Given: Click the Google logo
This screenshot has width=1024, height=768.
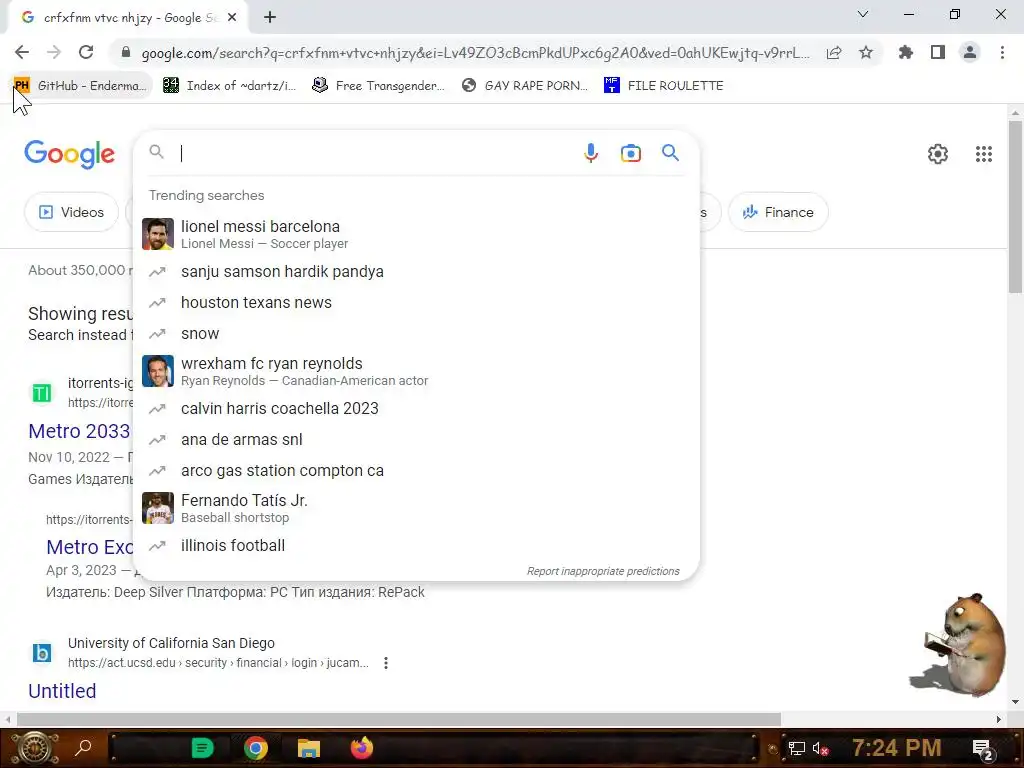Looking at the screenshot, I should point(69,155).
